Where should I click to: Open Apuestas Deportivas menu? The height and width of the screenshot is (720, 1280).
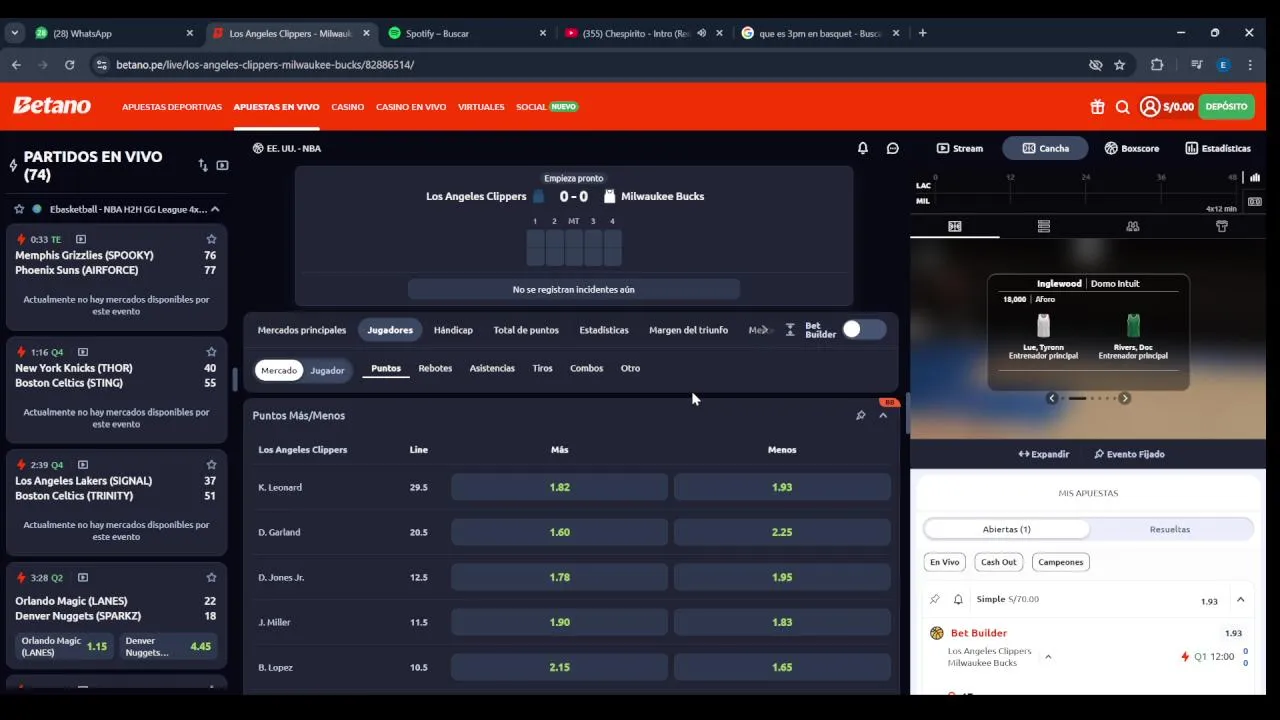pos(172,107)
